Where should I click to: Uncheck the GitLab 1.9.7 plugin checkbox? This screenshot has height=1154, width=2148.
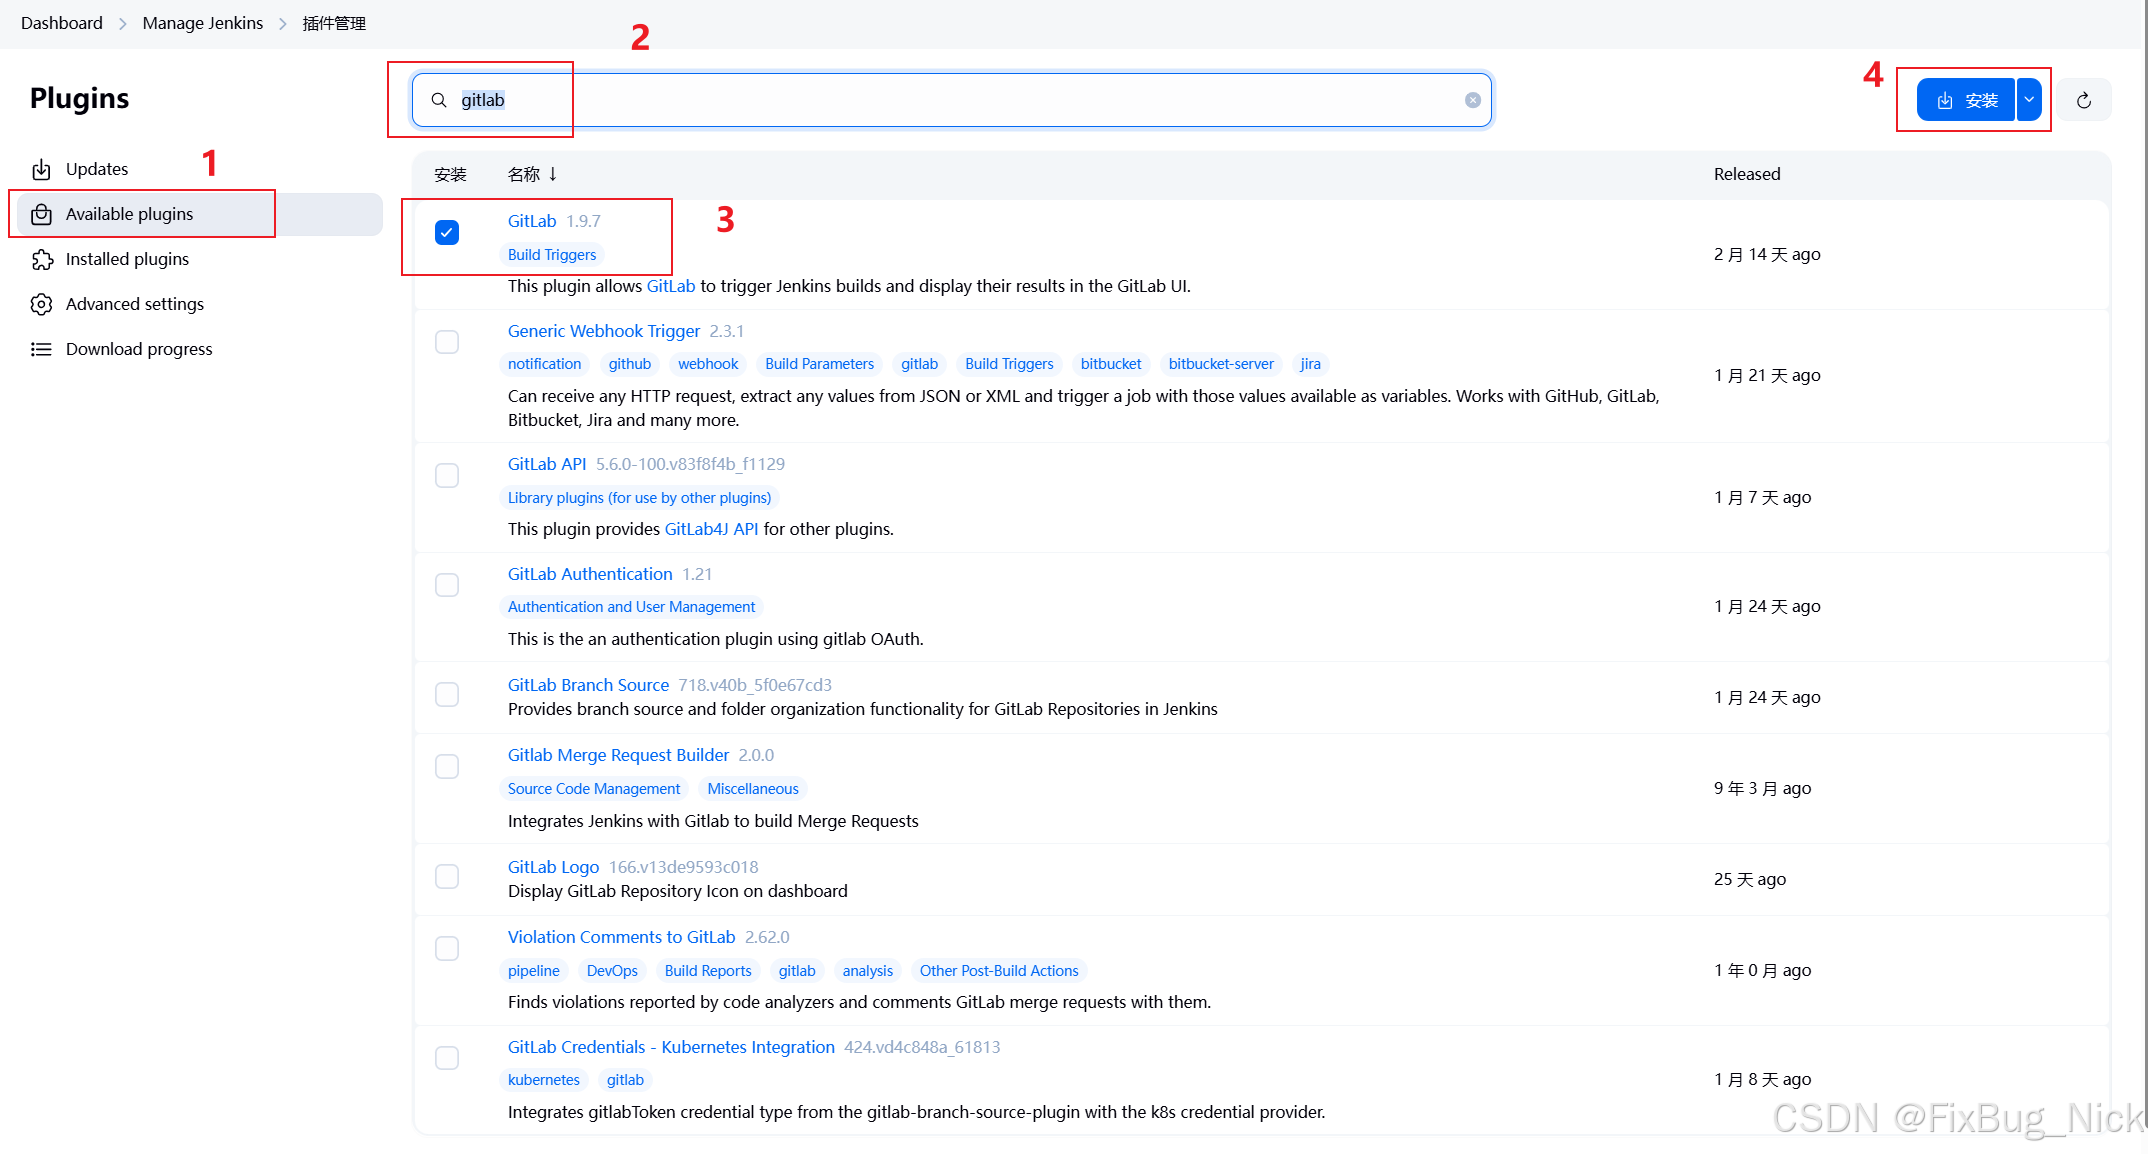(447, 232)
